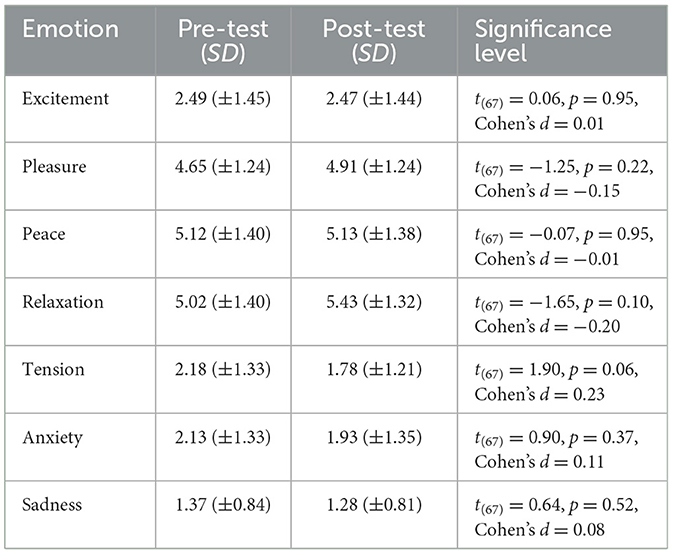Click the post-test value 5.43 (±1.32)

pos(374,302)
